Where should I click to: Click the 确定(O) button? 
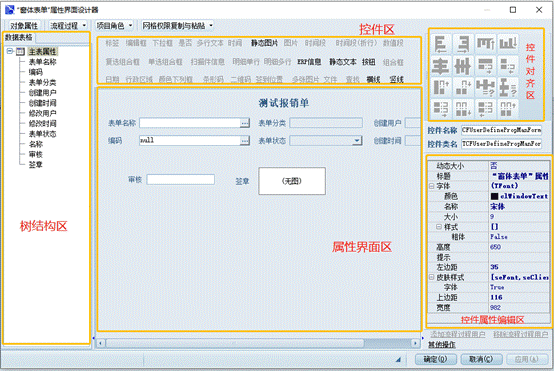[435, 359]
